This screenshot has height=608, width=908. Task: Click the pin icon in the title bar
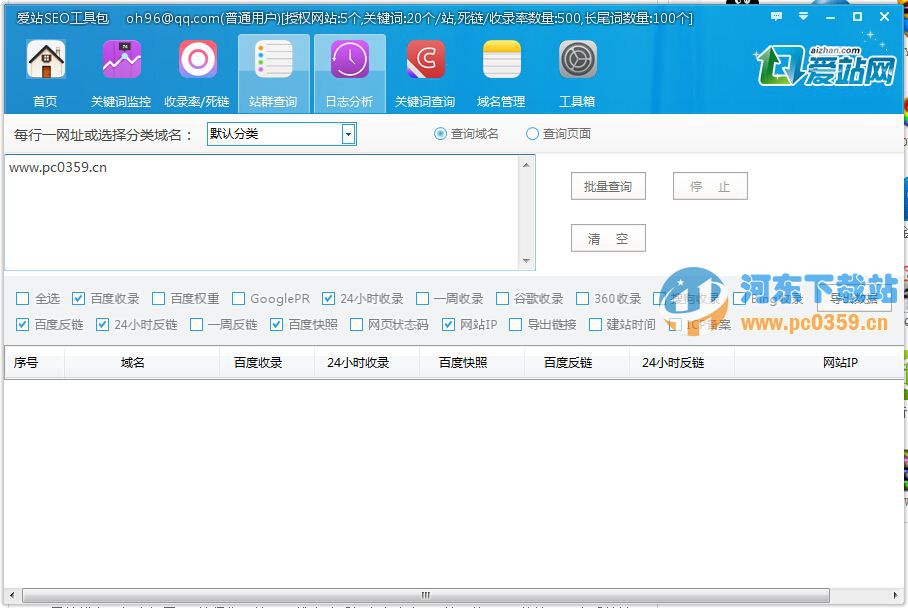802,16
